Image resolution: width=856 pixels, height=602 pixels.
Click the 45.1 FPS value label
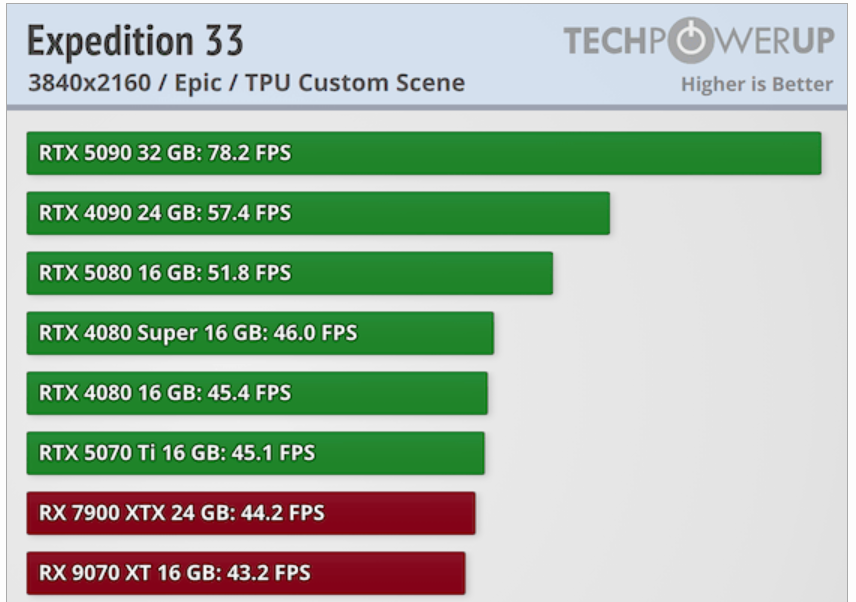click(x=274, y=453)
